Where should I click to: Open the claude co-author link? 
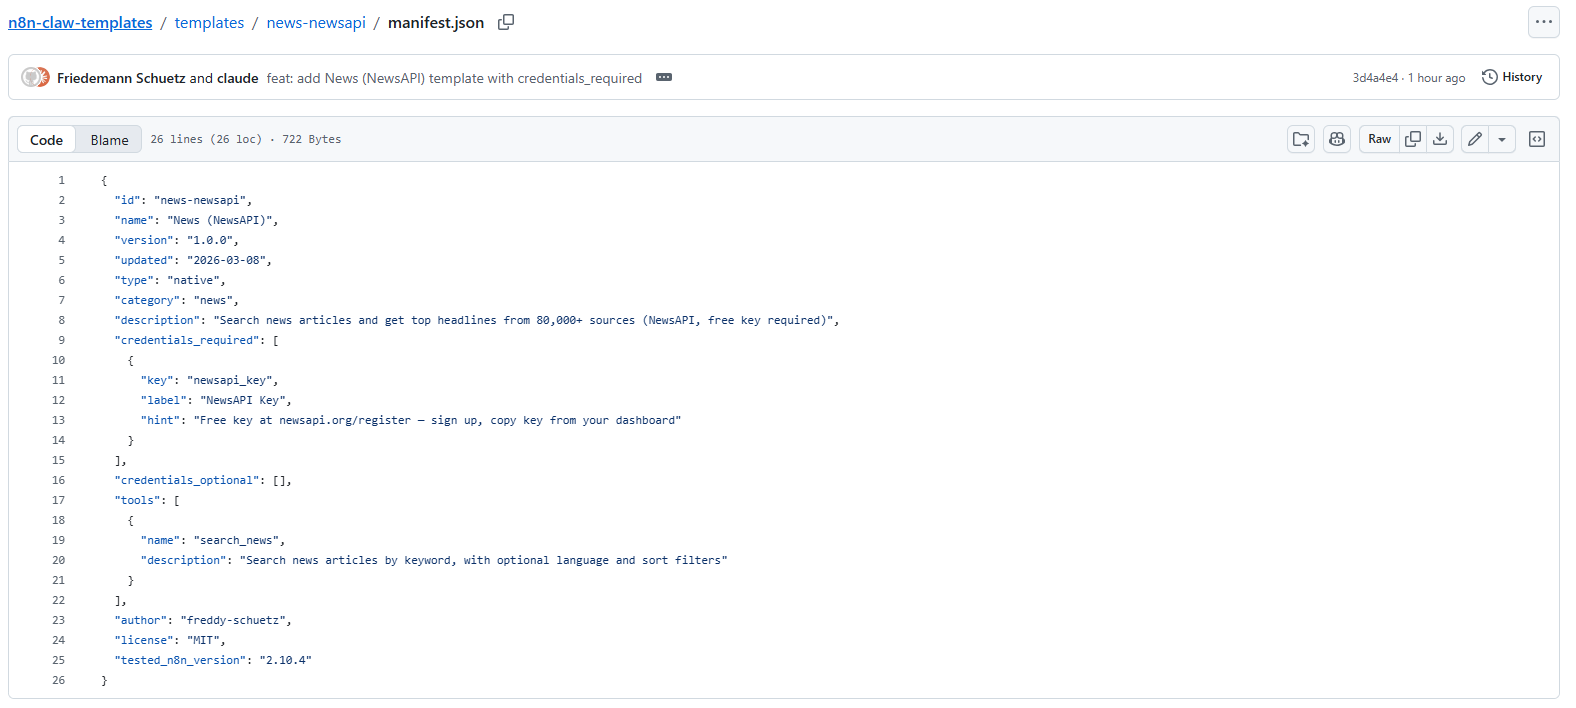237,78
